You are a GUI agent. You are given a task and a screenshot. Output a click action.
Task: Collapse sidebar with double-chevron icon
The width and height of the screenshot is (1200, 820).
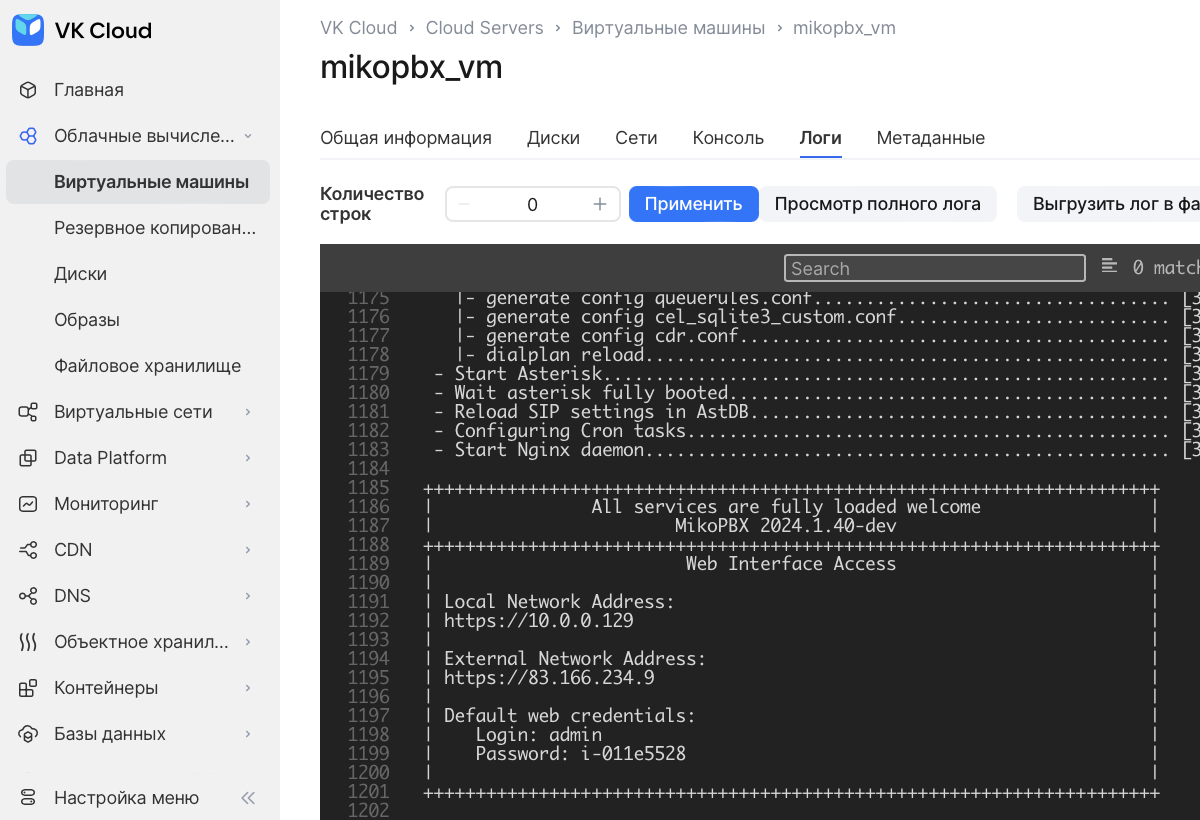(248, 798)
